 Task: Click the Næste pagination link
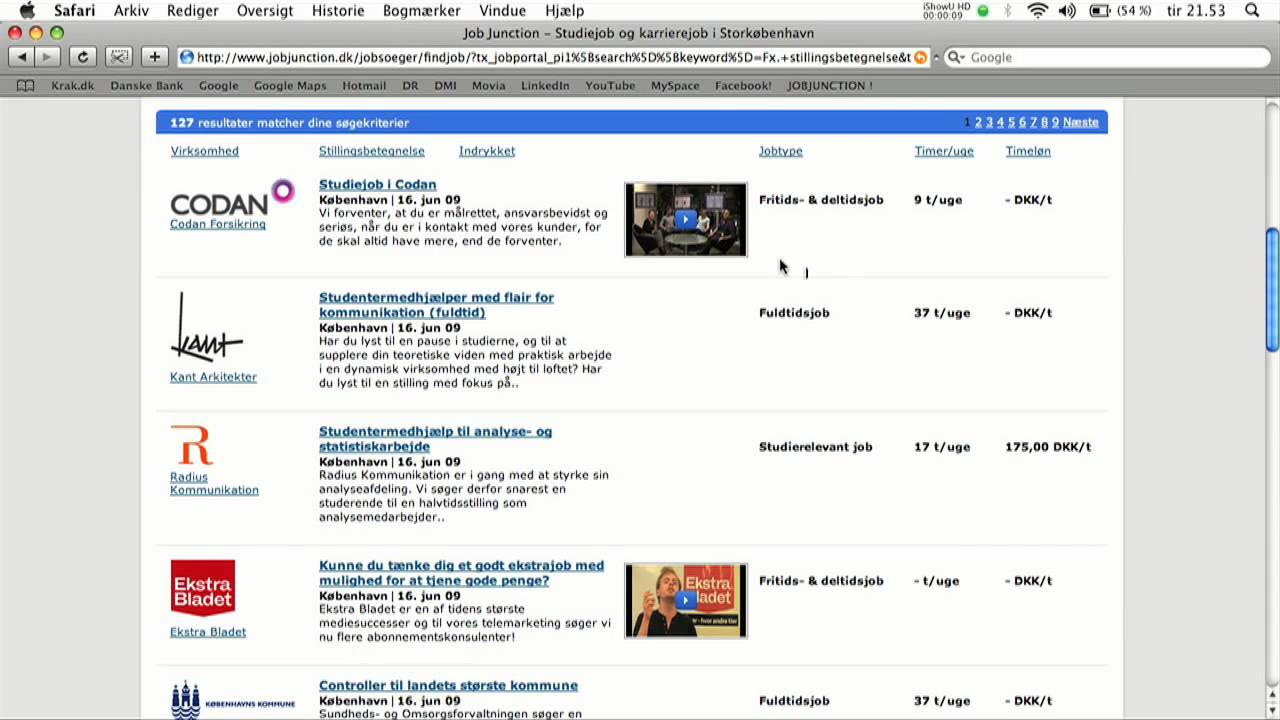point(1081,122)
